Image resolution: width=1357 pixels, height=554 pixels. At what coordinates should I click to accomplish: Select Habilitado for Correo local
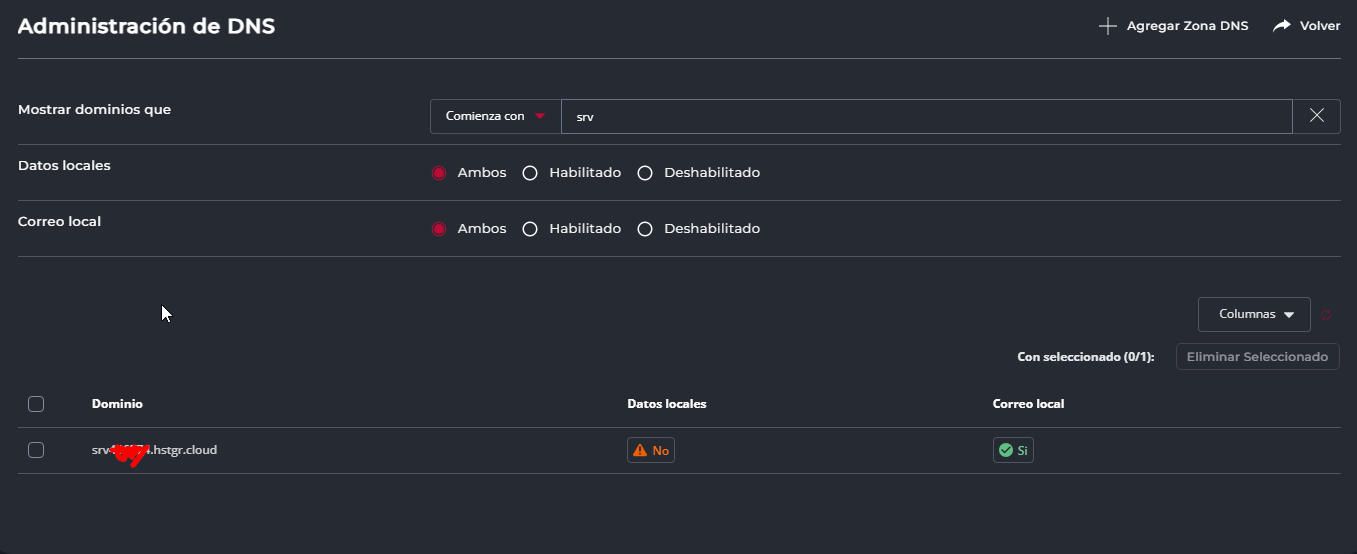coord(530,229)
